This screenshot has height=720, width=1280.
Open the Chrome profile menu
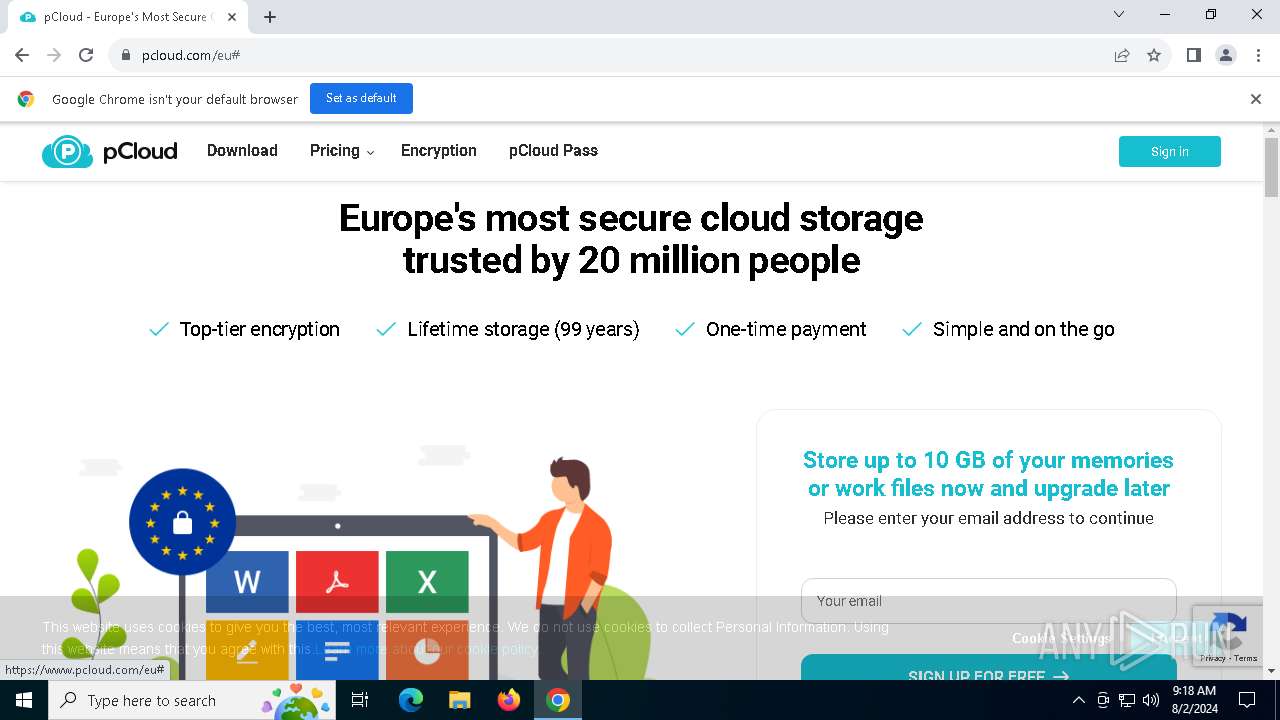click(x=1226, y=55)
